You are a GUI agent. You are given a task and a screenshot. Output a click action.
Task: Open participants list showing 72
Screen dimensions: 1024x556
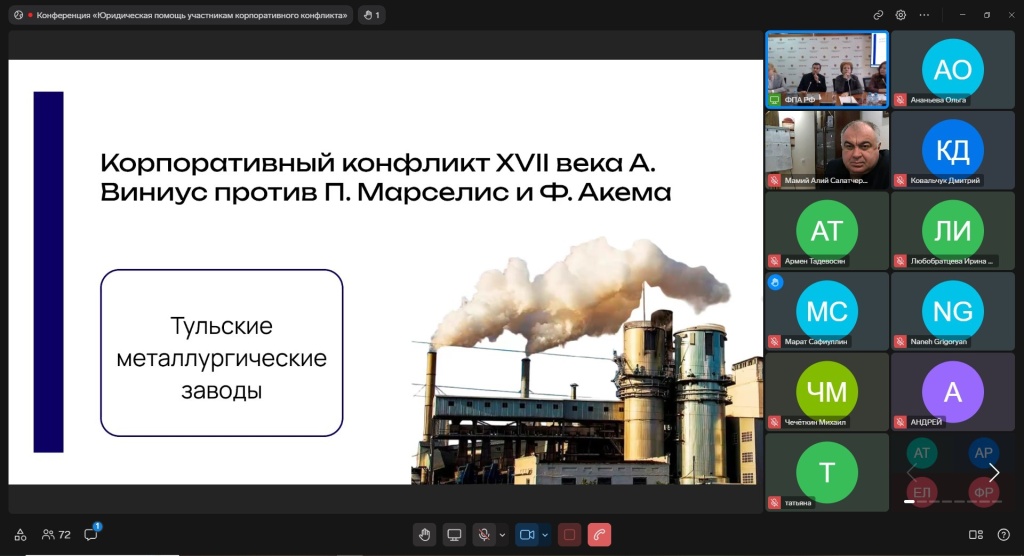tap(56, 535)
